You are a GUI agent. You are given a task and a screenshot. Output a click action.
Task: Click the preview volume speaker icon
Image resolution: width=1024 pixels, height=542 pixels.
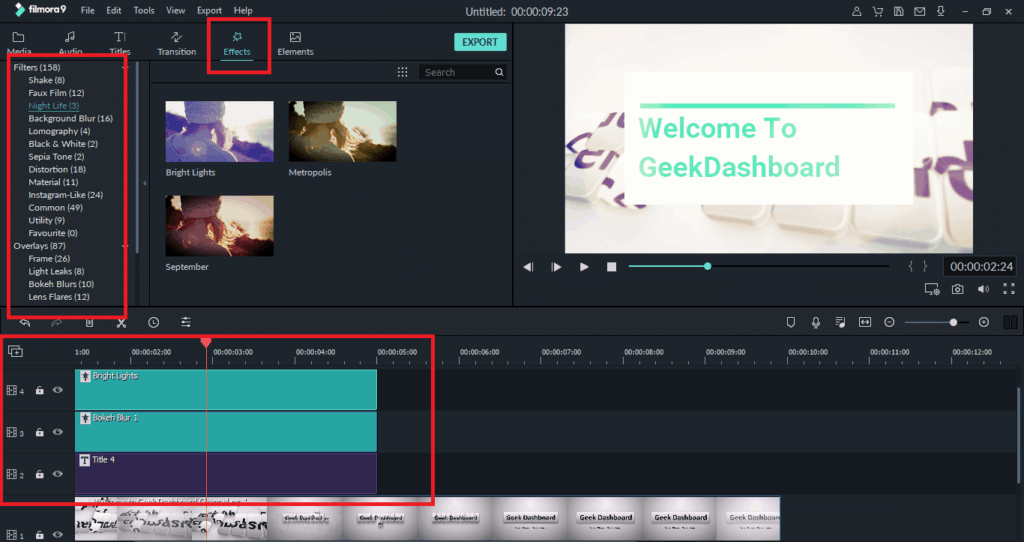pyautogui.click(x=983, y=289)
